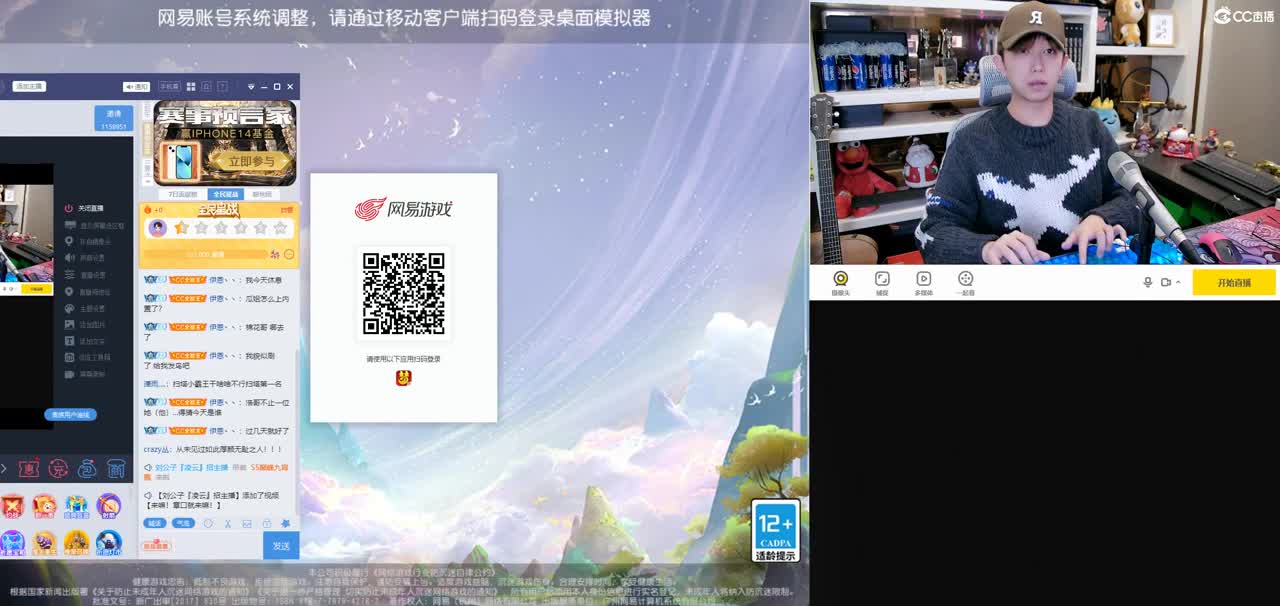Toggle the camera icon beside microphone

(1166, 282)
